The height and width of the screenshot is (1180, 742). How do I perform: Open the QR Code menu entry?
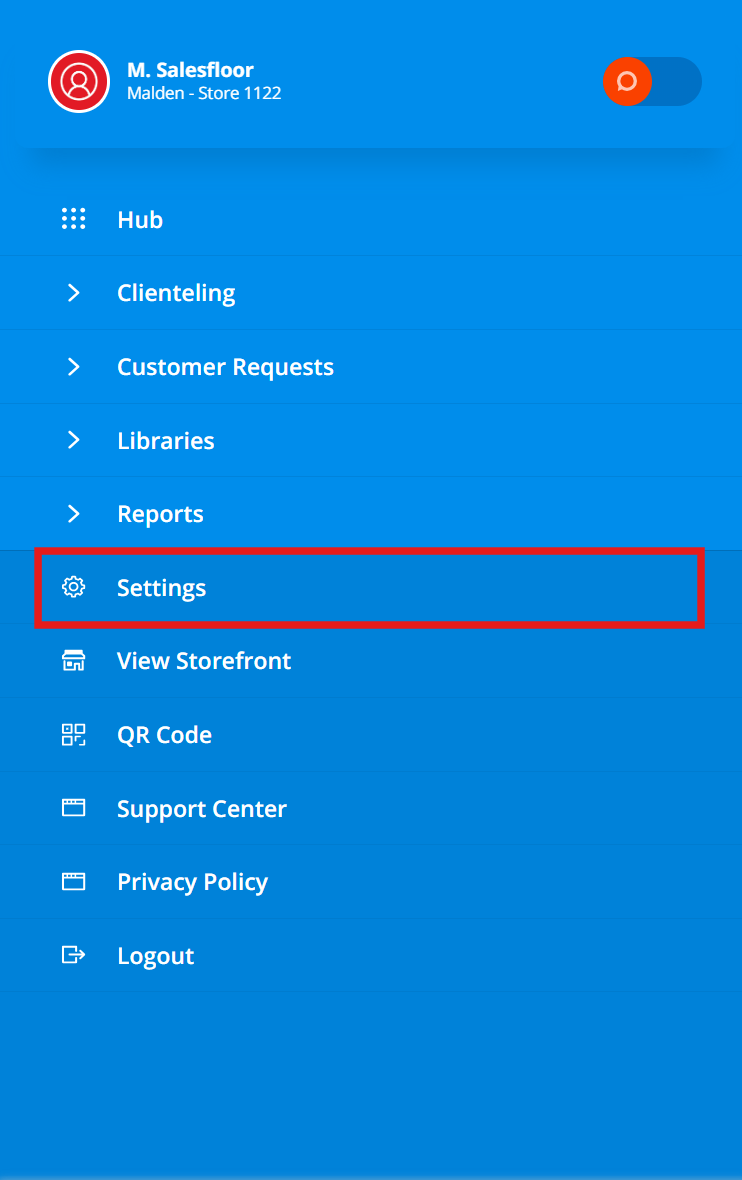[x=164, y=735]
